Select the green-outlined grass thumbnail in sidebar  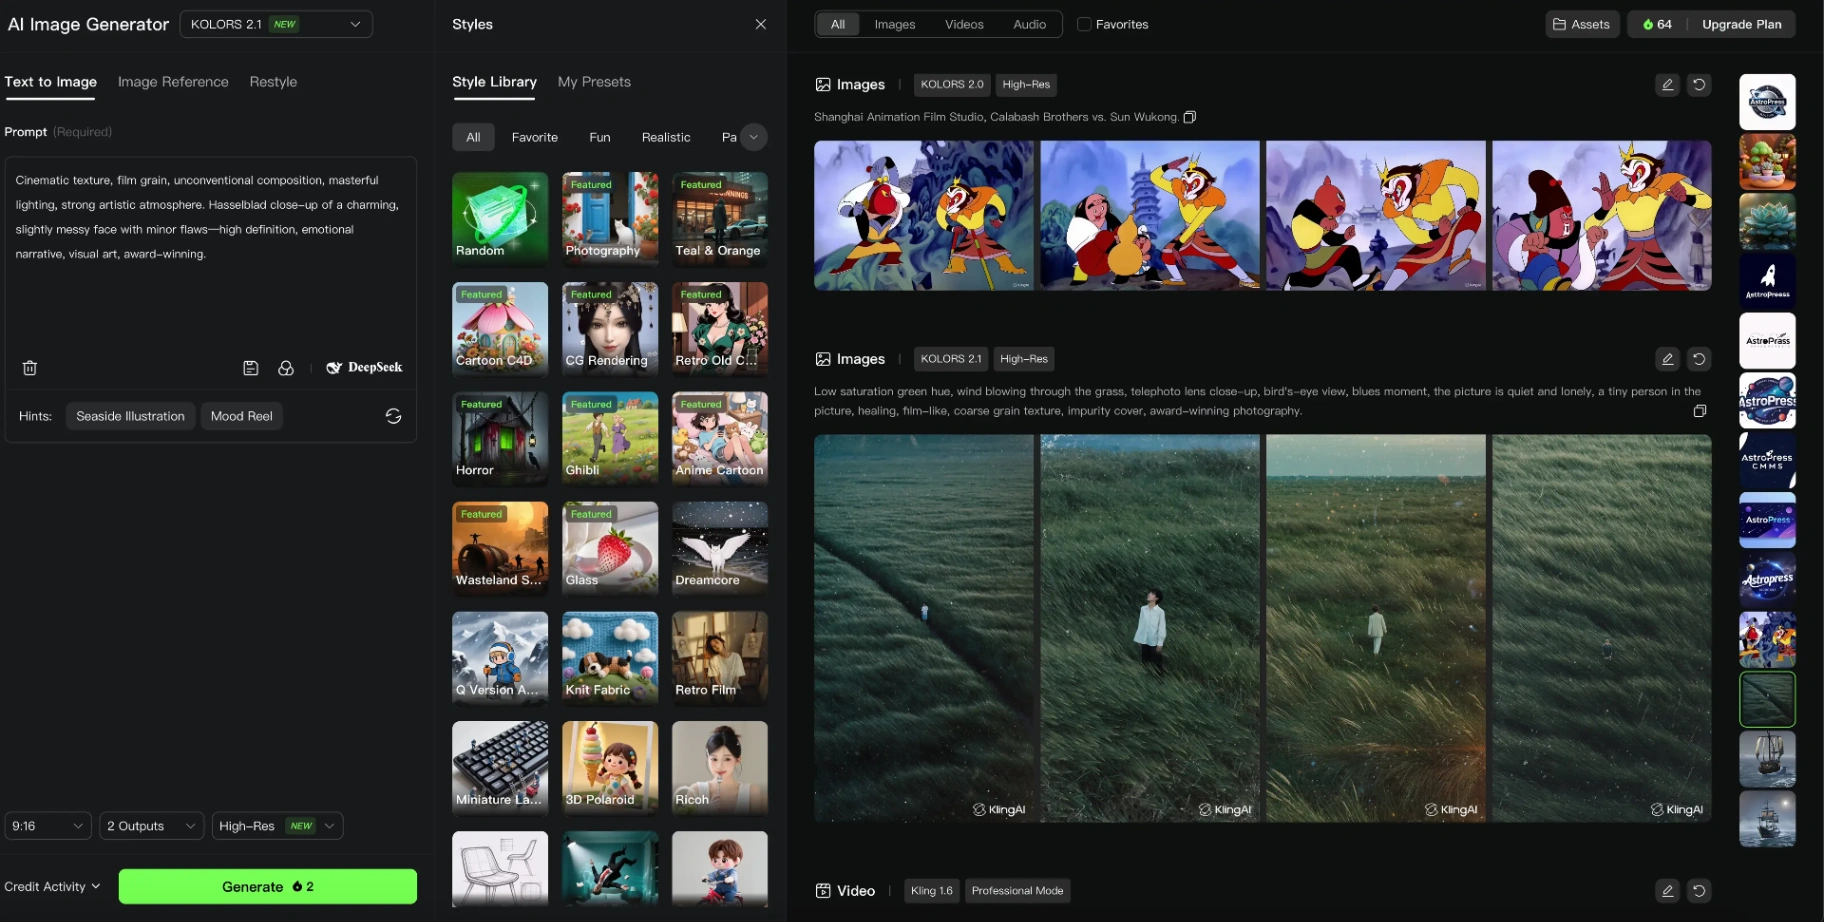point(1767,699)
